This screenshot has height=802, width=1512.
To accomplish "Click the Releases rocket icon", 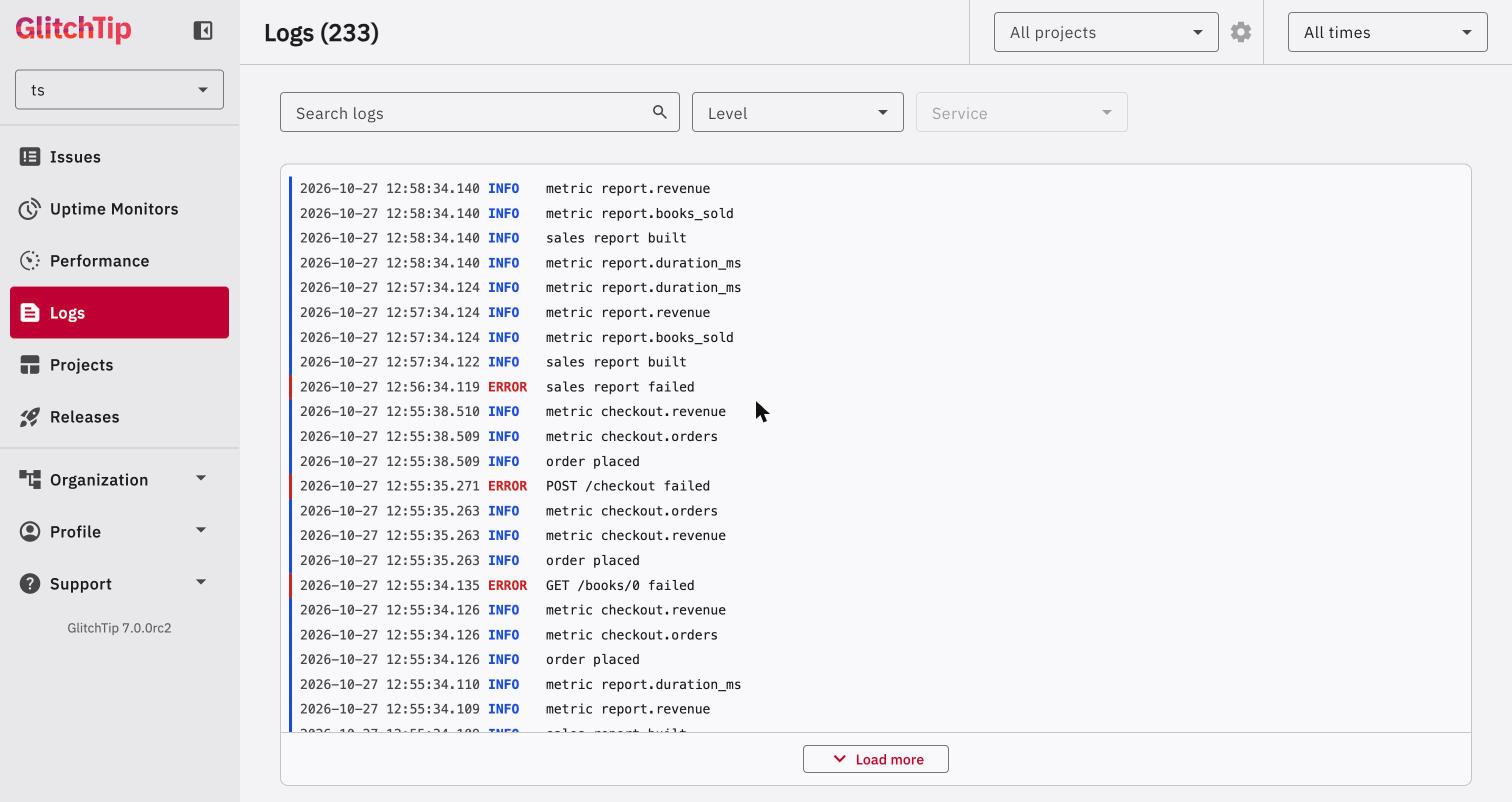I will (30, 417).
